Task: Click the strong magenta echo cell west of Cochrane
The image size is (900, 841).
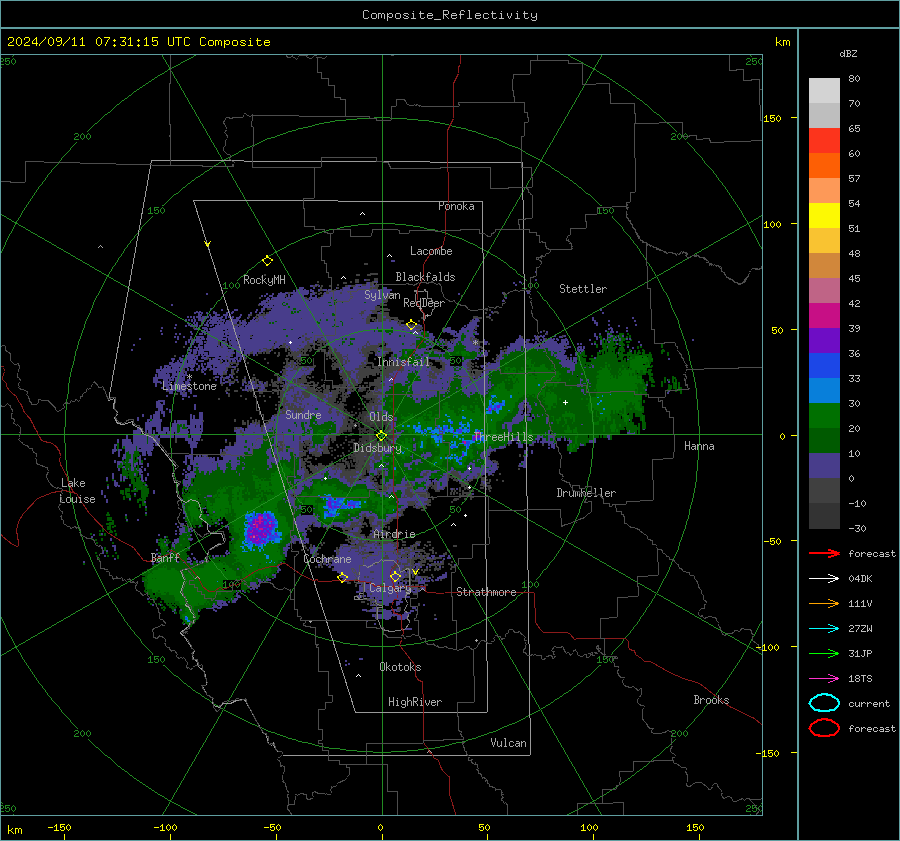Action: tap(261, 529)
